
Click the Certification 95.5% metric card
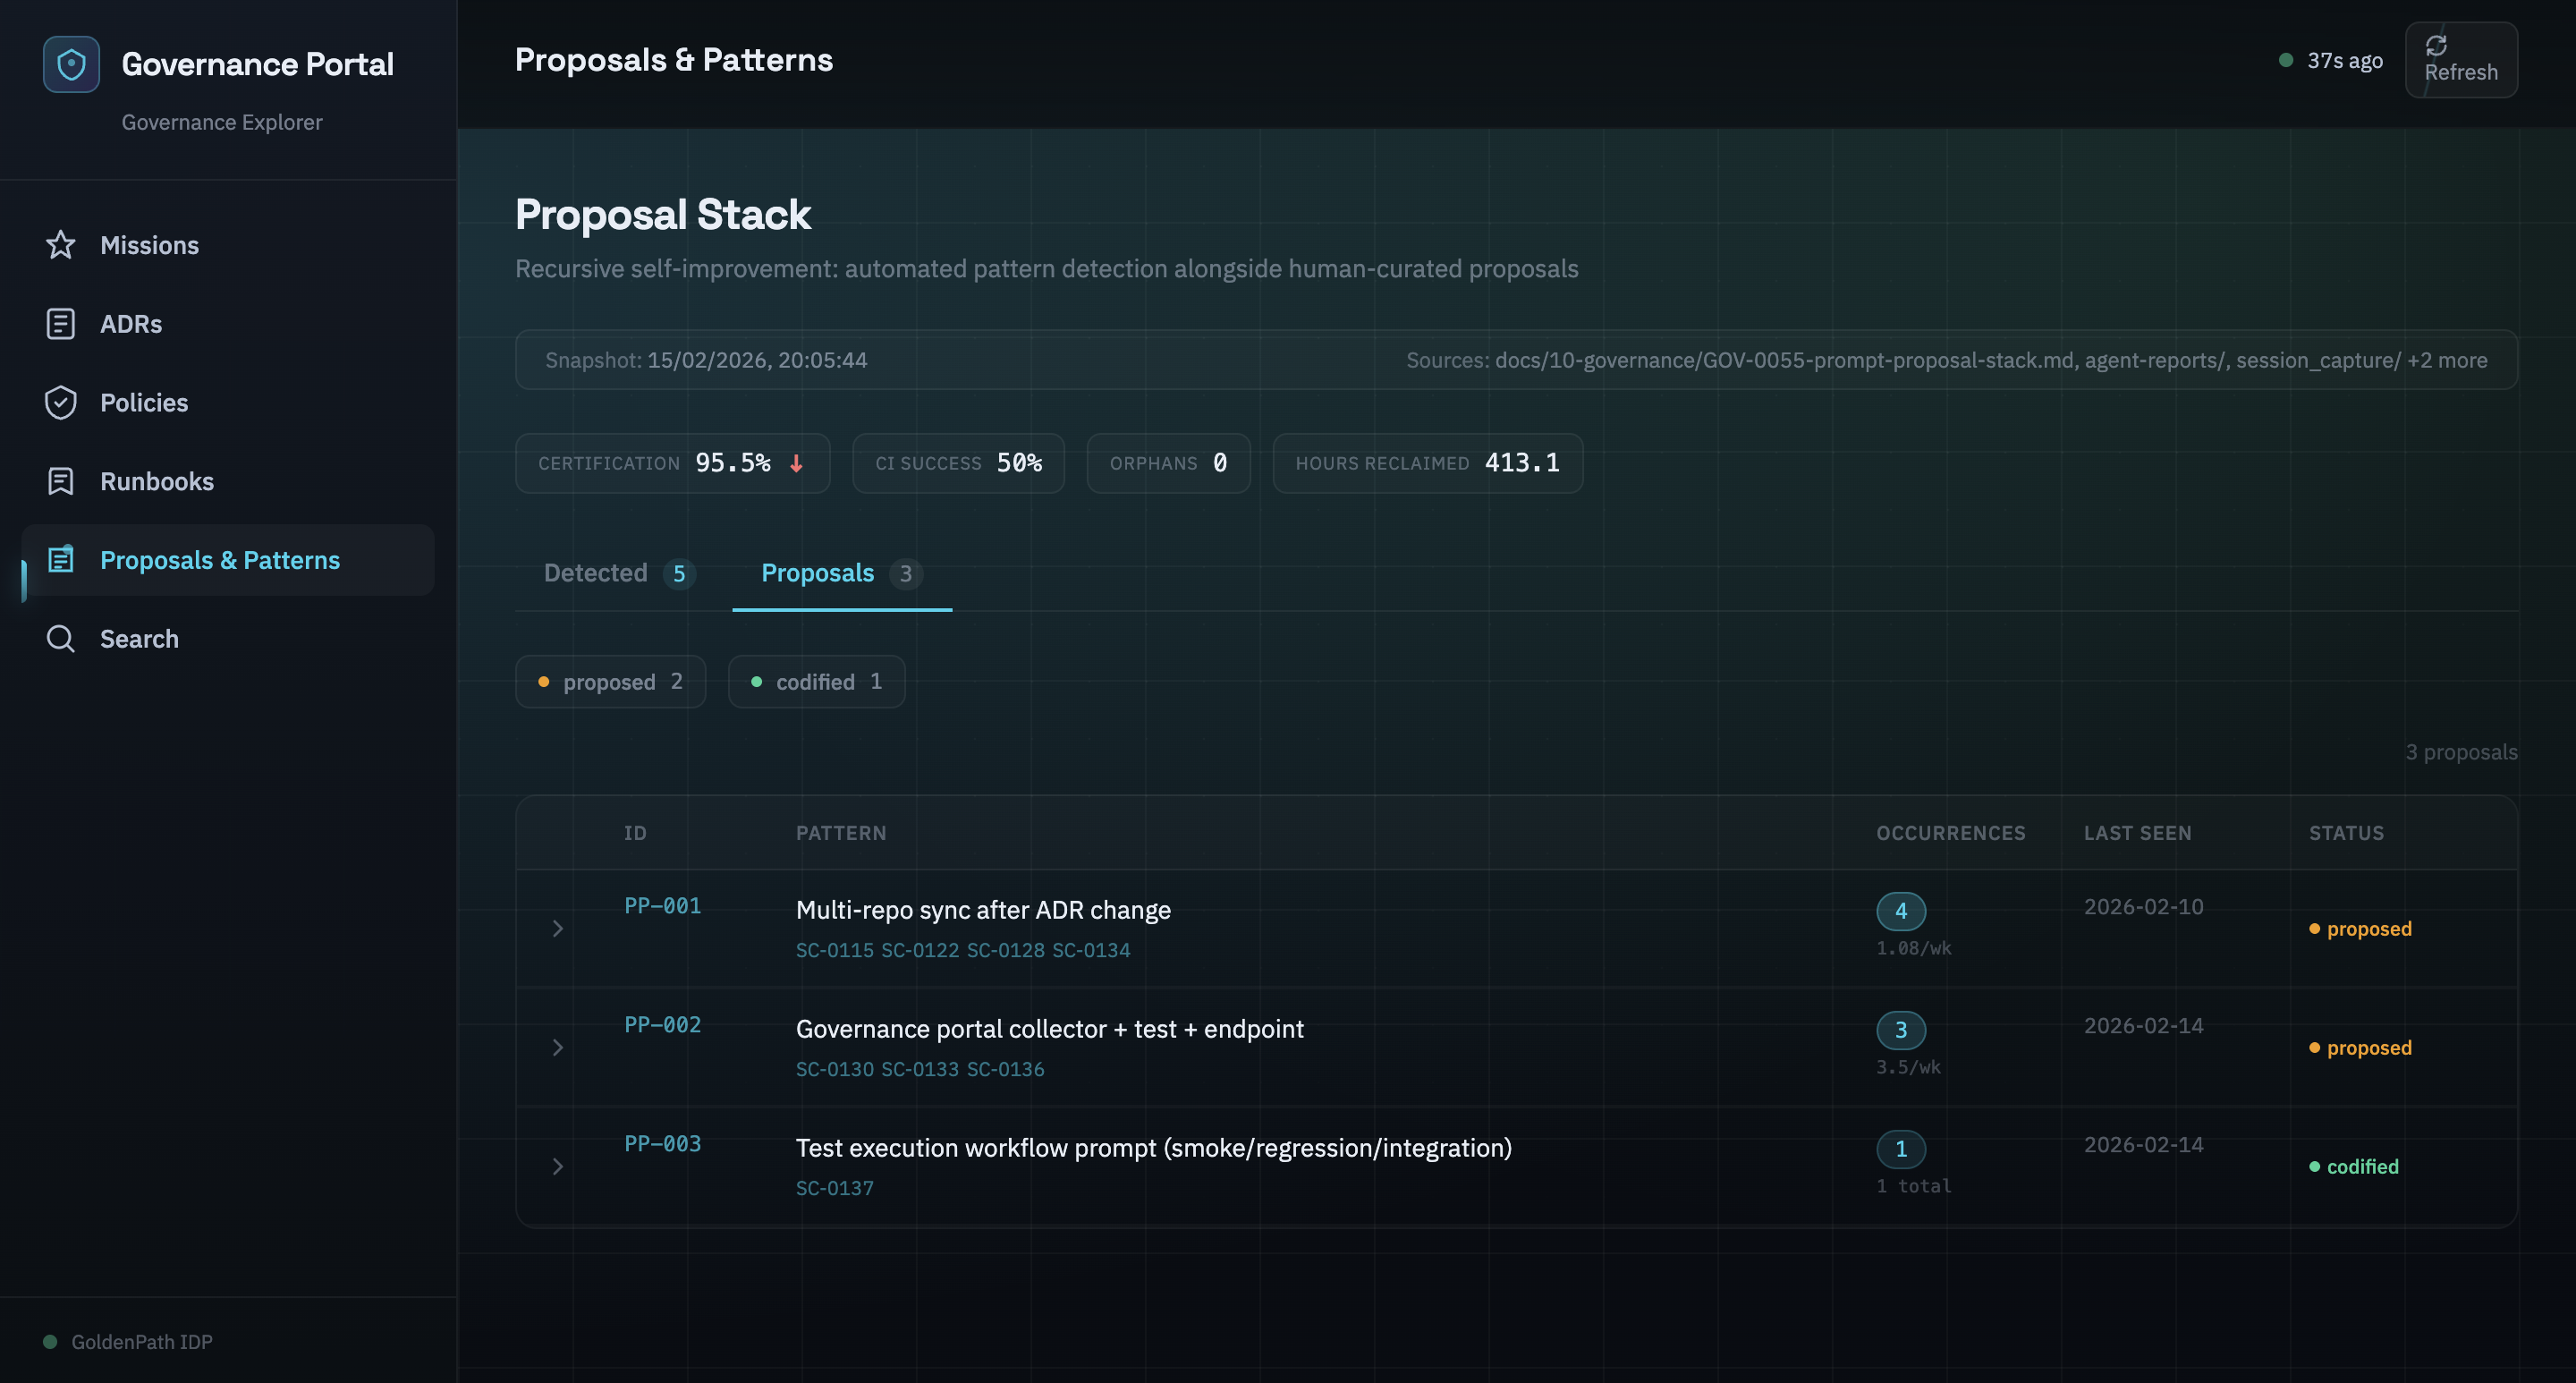[x=672, y=463]
